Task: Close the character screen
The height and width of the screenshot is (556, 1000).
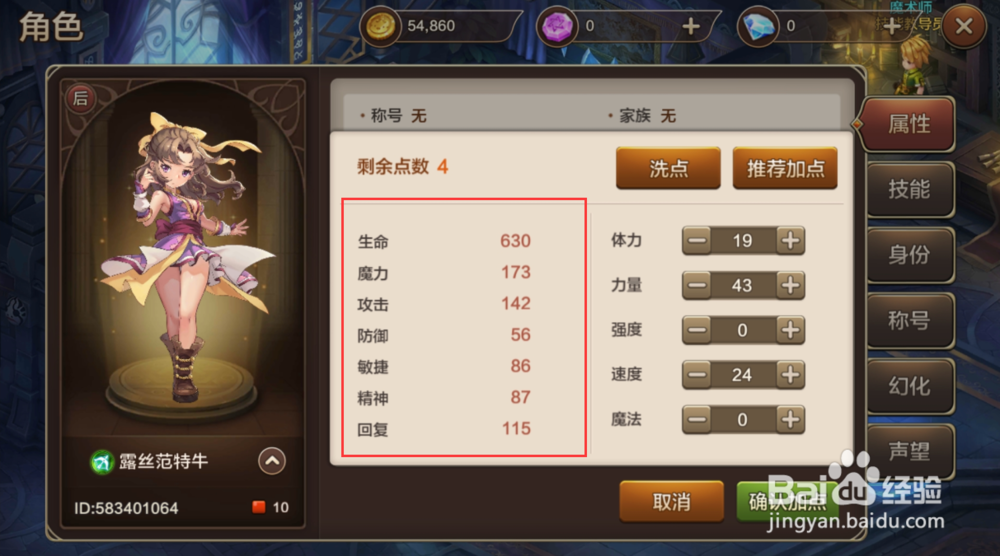Action: coord(964,27)
